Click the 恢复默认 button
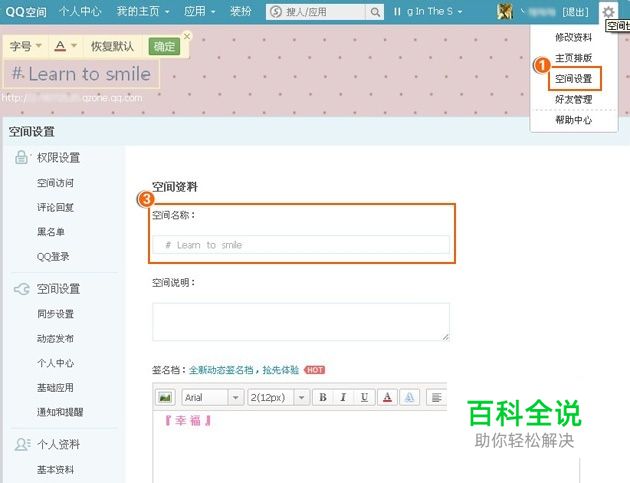The height and width of the screenshot is (483, 630). 112,46
